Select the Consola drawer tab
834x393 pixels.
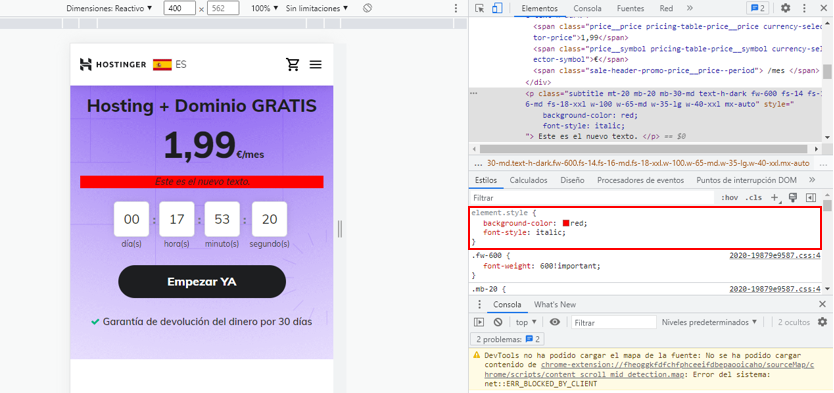tap(507, 305)
